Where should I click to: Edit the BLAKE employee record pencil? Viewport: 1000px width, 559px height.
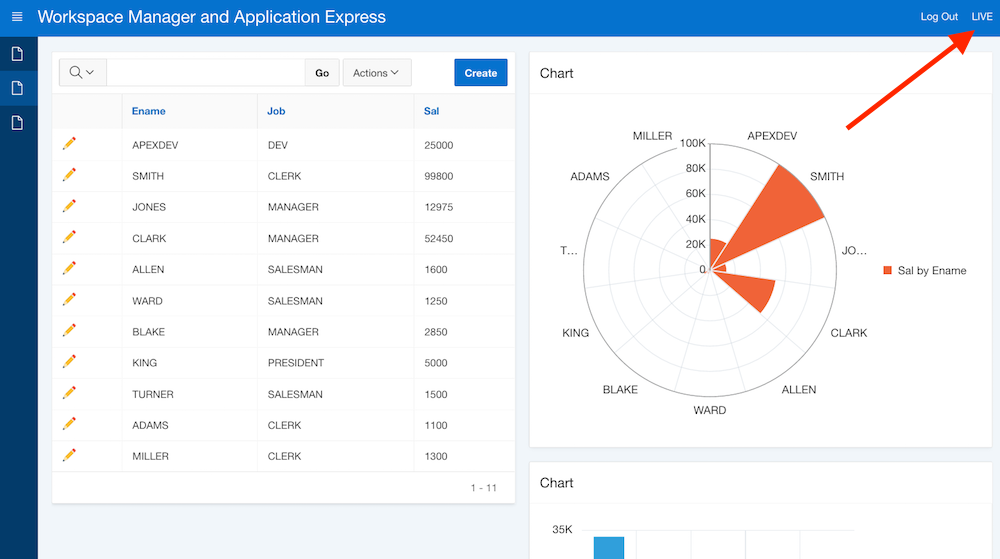pos(69,331)
